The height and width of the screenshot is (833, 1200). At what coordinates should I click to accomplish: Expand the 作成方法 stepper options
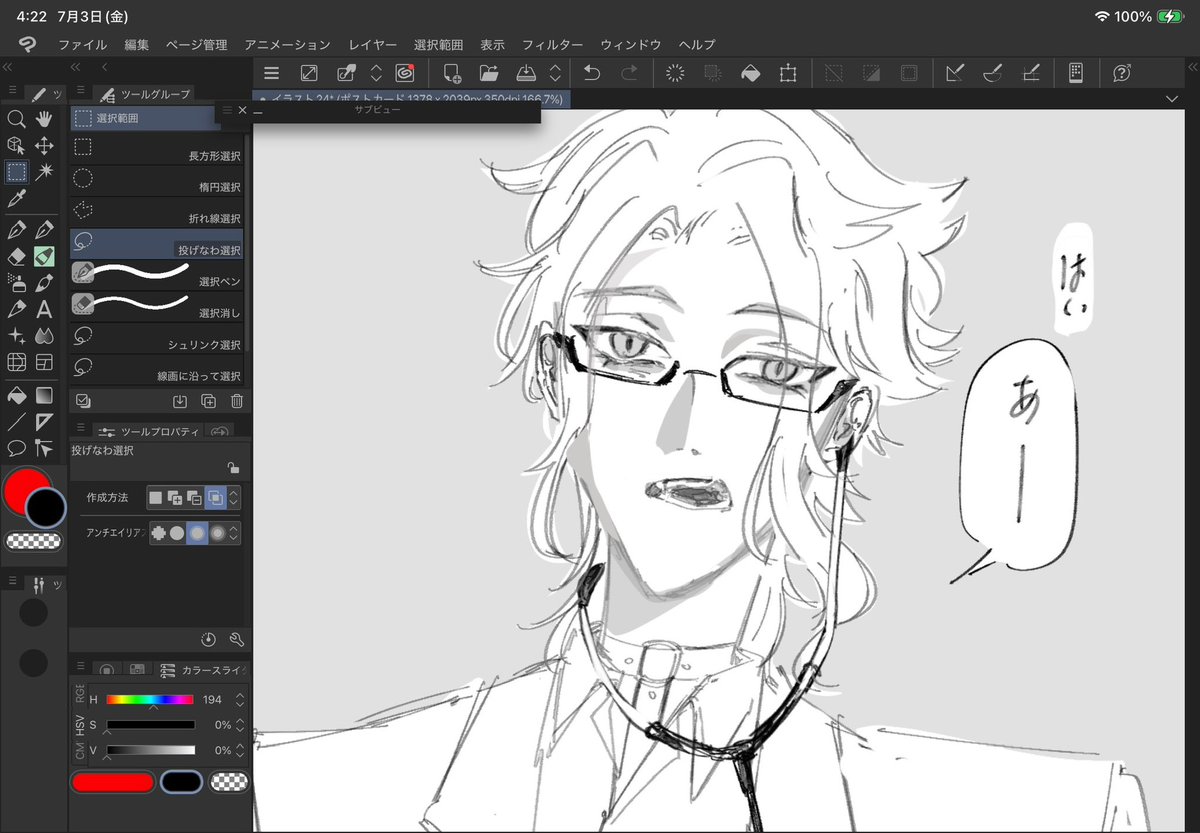(234, 497)
